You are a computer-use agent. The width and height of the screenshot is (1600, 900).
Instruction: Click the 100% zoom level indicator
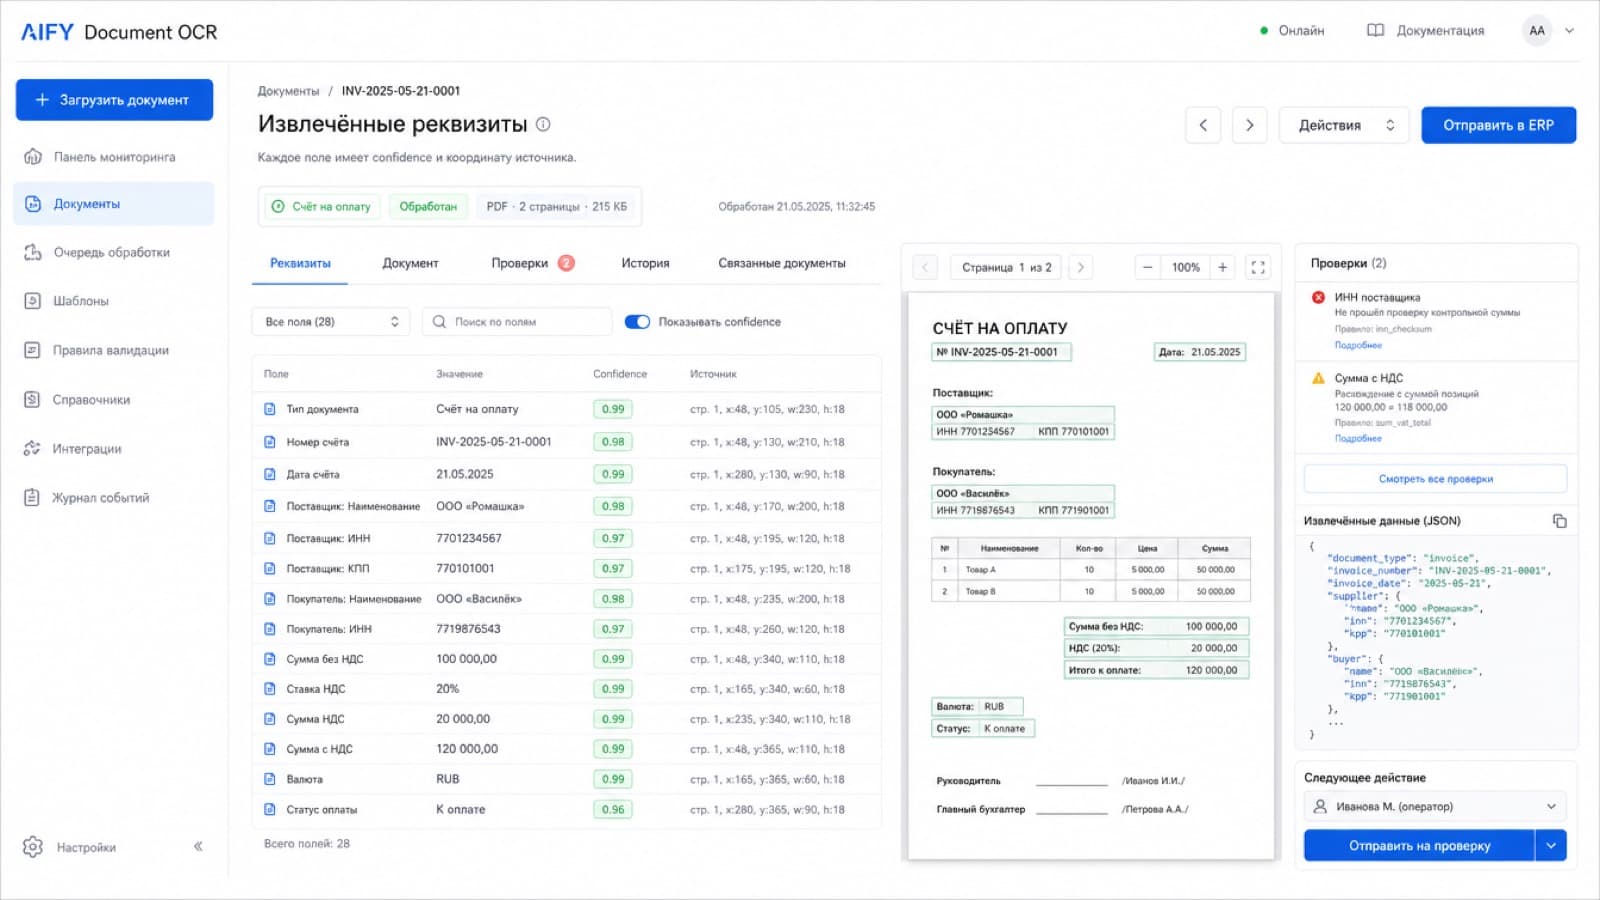pos(1185,267)
